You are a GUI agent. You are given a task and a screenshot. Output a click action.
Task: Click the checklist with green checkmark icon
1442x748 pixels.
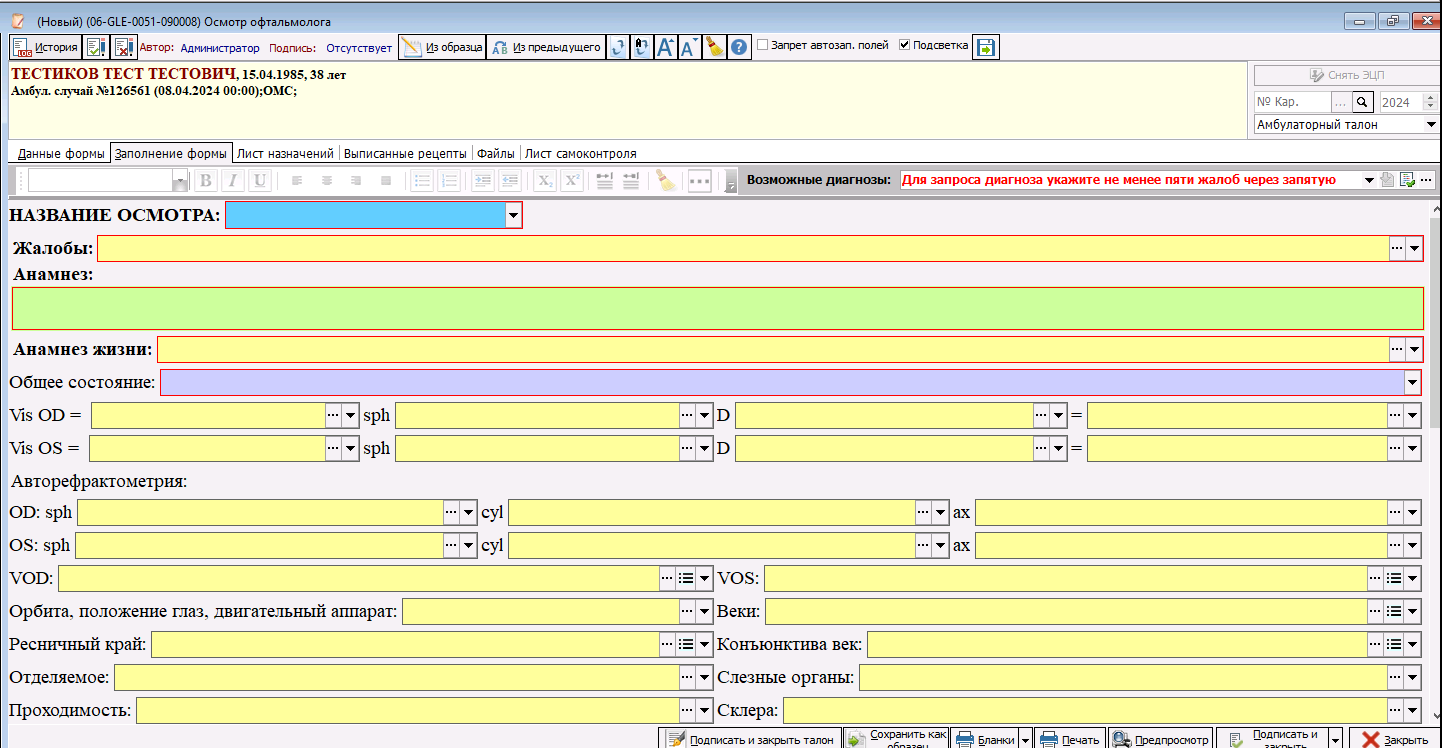click(96, 47)
